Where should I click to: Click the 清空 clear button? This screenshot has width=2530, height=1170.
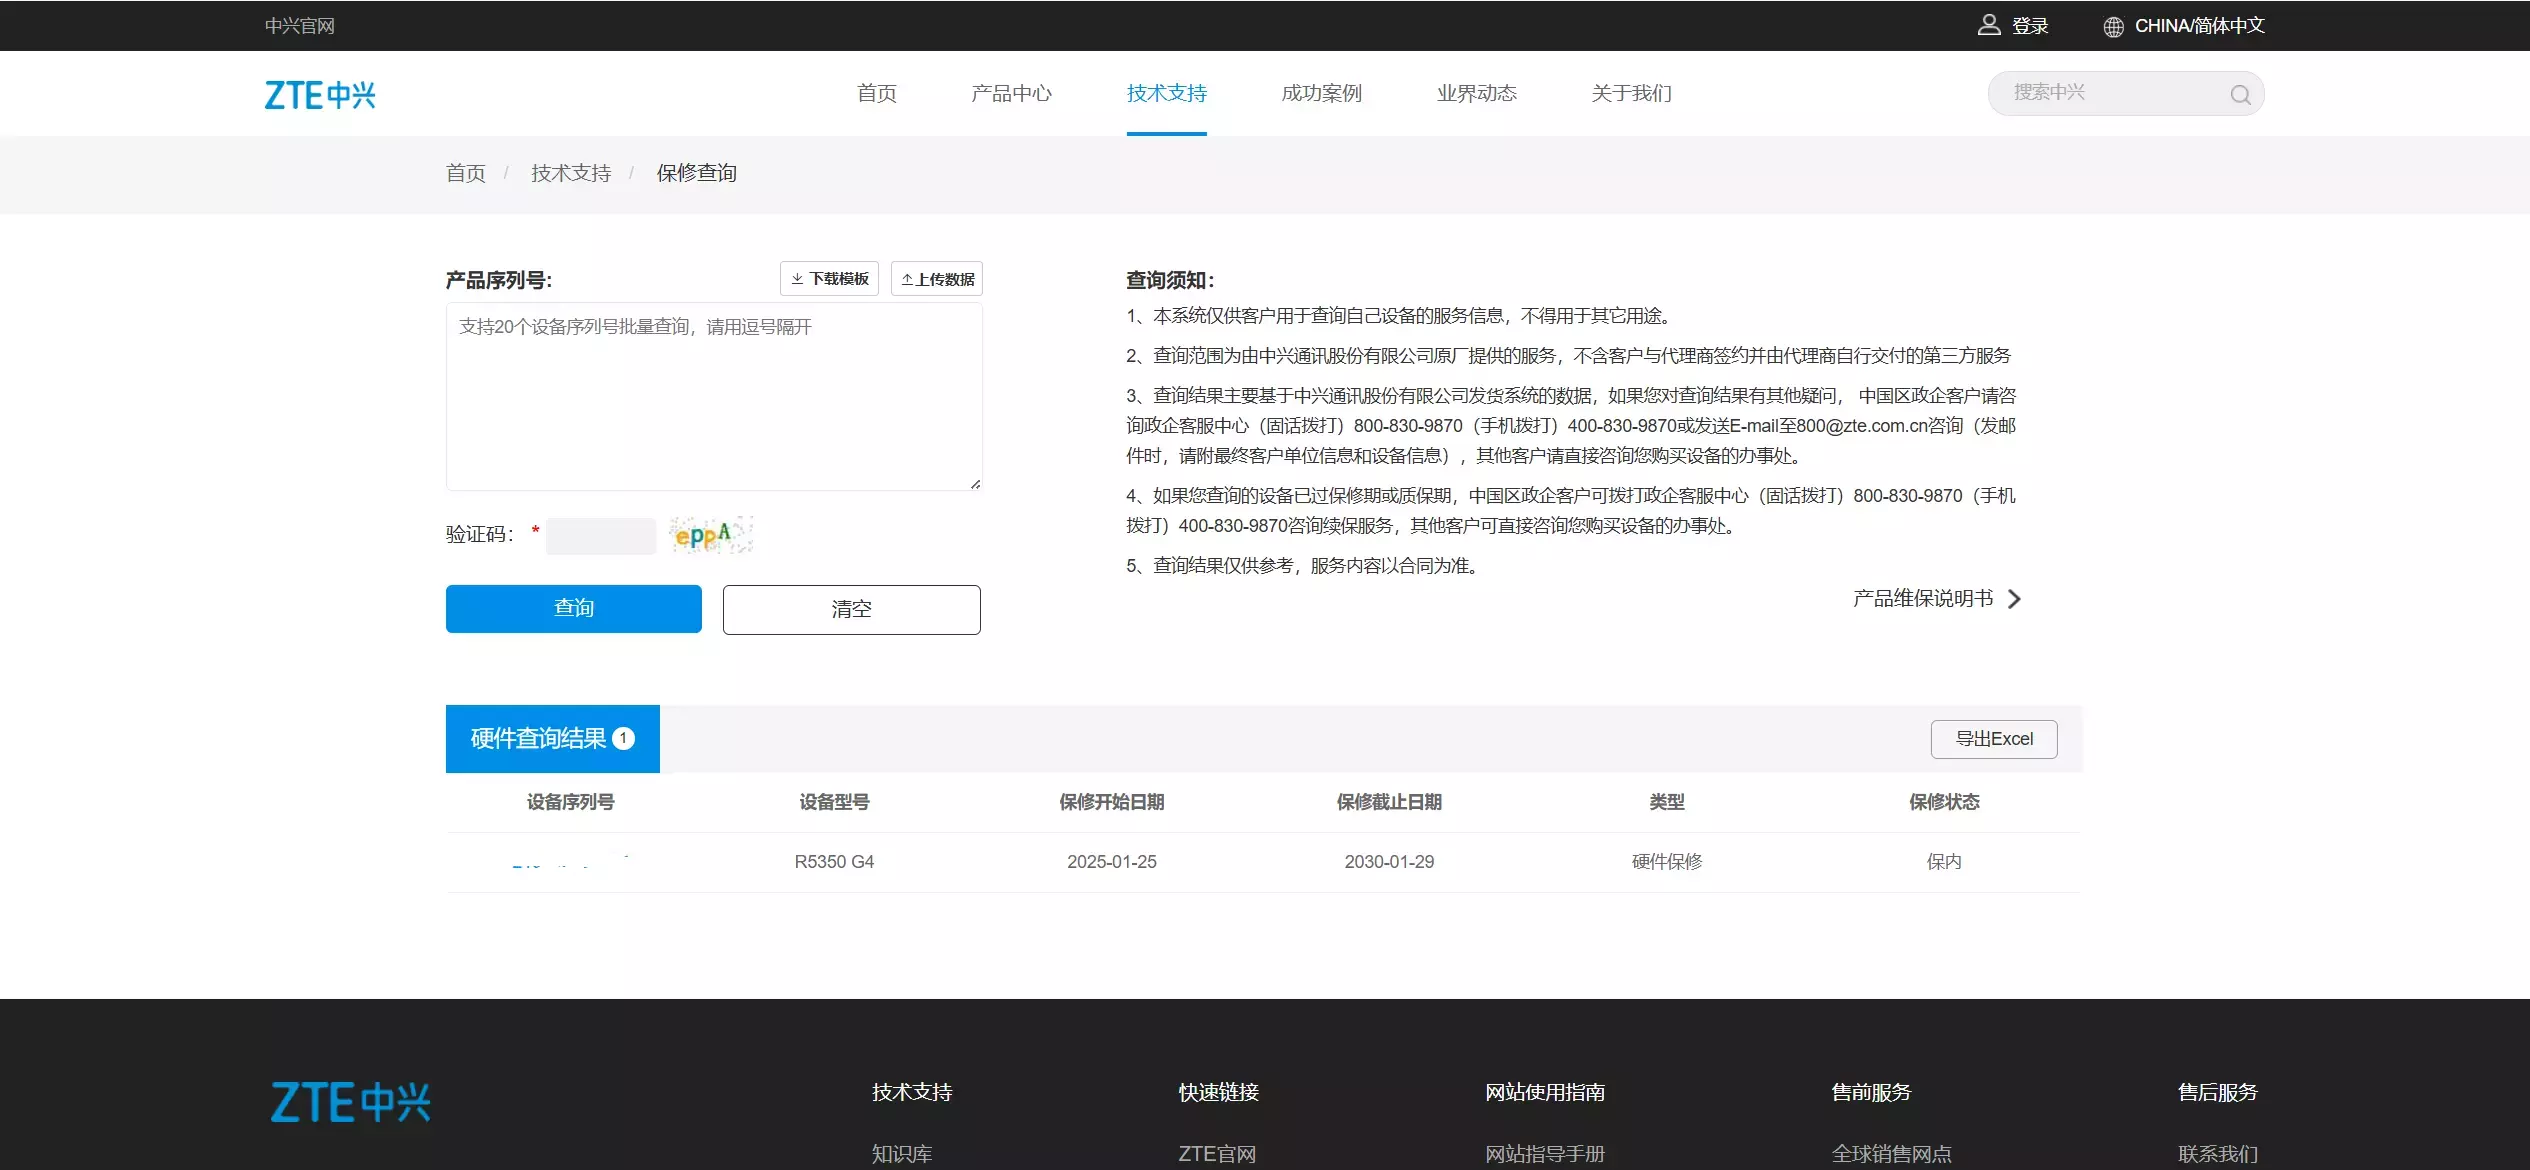(852, 610)
